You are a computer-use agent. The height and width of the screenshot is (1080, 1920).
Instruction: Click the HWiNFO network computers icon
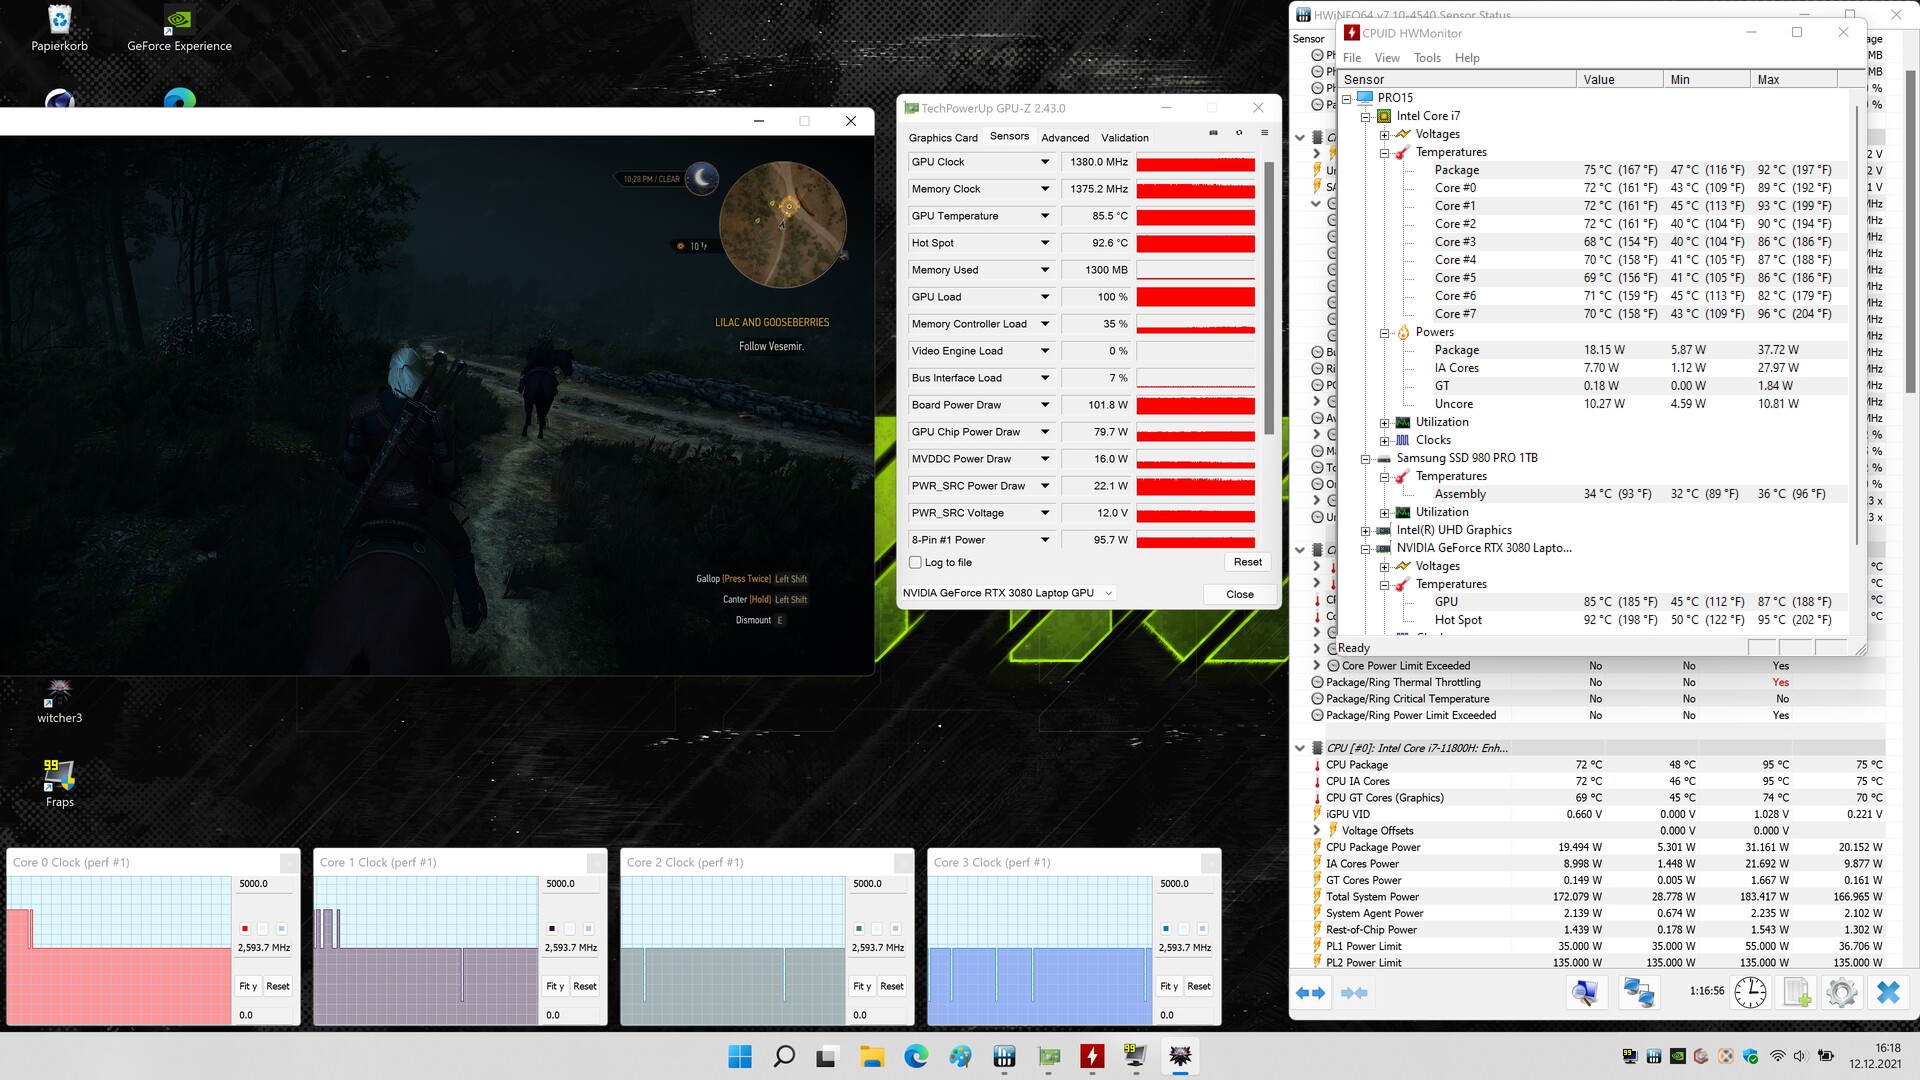1639,993
